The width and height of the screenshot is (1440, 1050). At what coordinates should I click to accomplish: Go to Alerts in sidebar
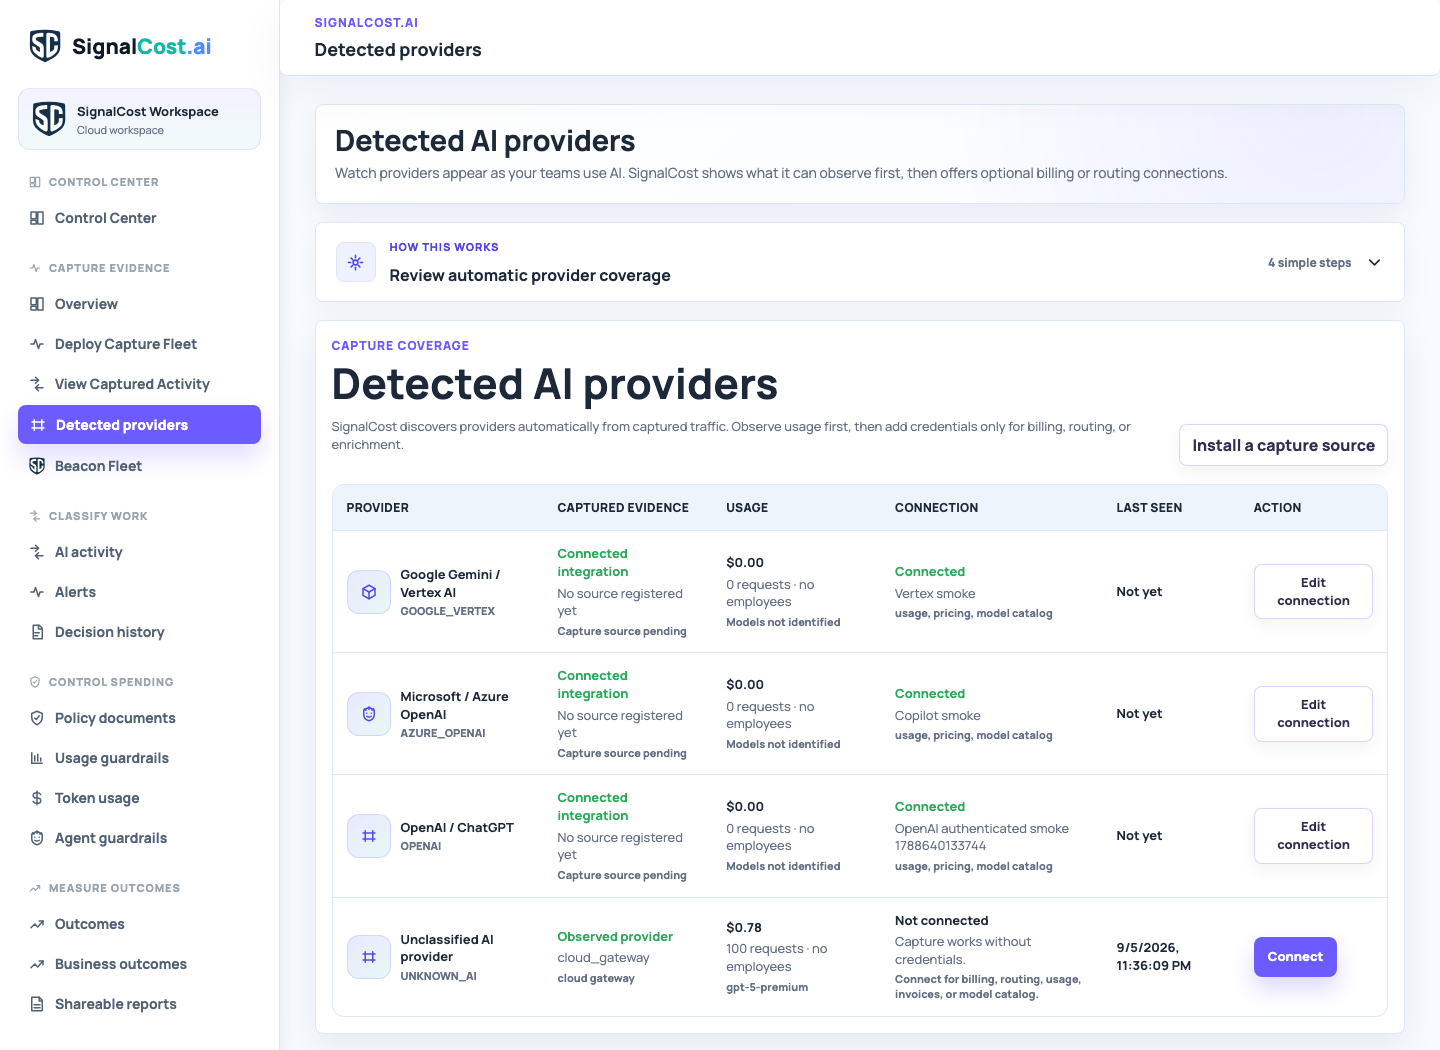[x=139, y=592]
